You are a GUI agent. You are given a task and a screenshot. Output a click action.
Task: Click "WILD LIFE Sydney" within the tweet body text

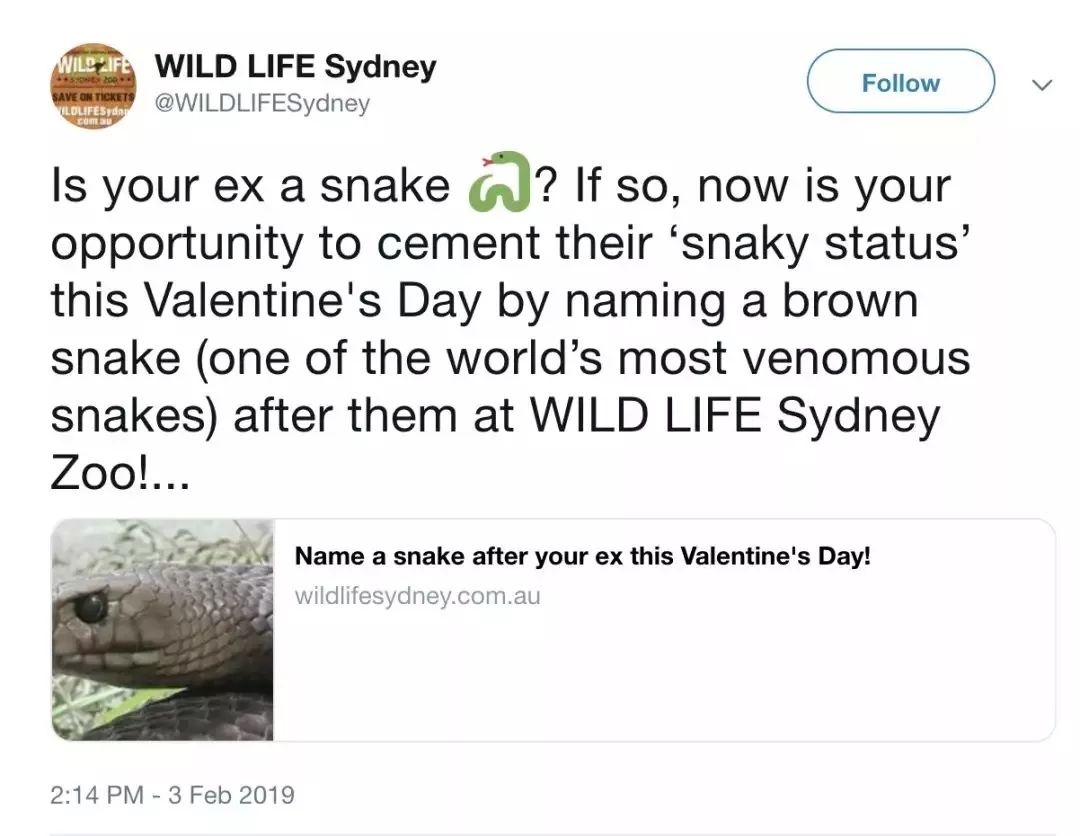[x=734, y=415]
